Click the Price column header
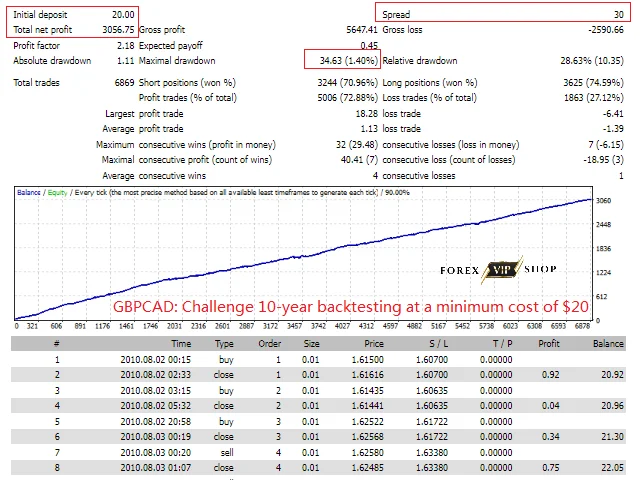Screen dimensions: 640x480 click(x=374, y=344)
